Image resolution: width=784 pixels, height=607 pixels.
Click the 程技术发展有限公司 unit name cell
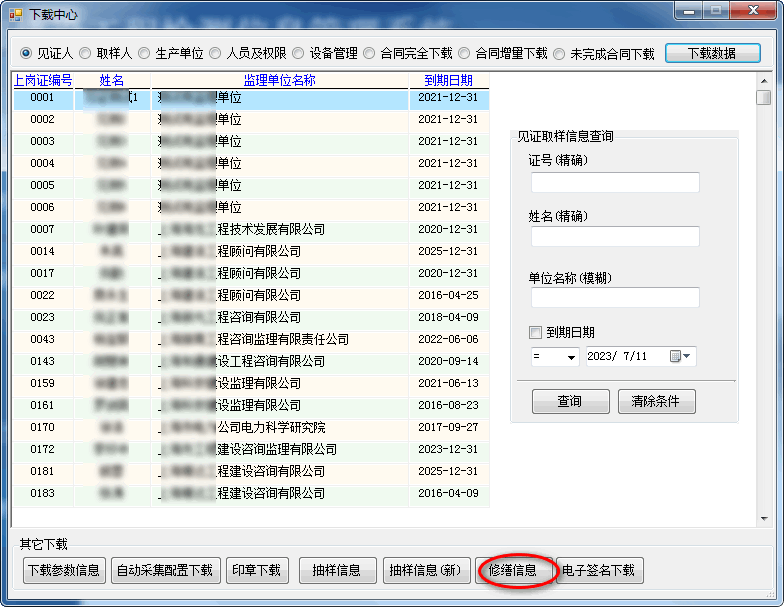pyautogui.click(x=280, y=230)
